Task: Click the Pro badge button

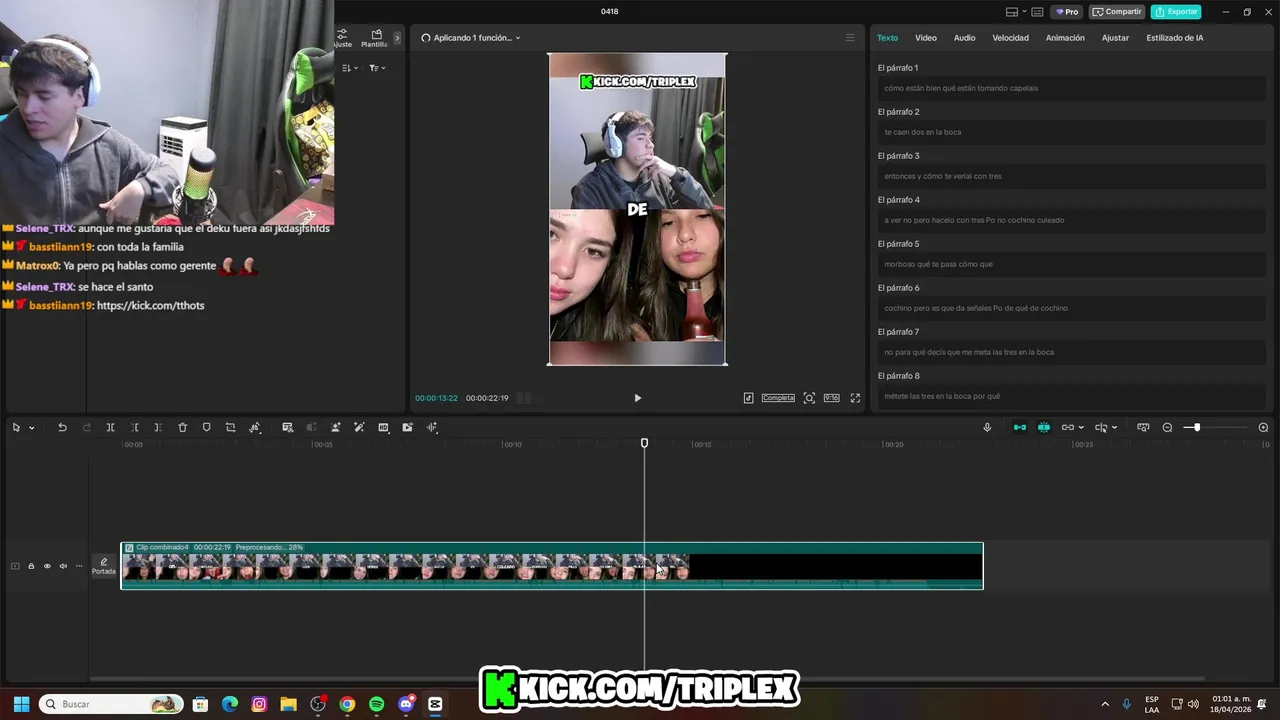Action: [1067, 12]
